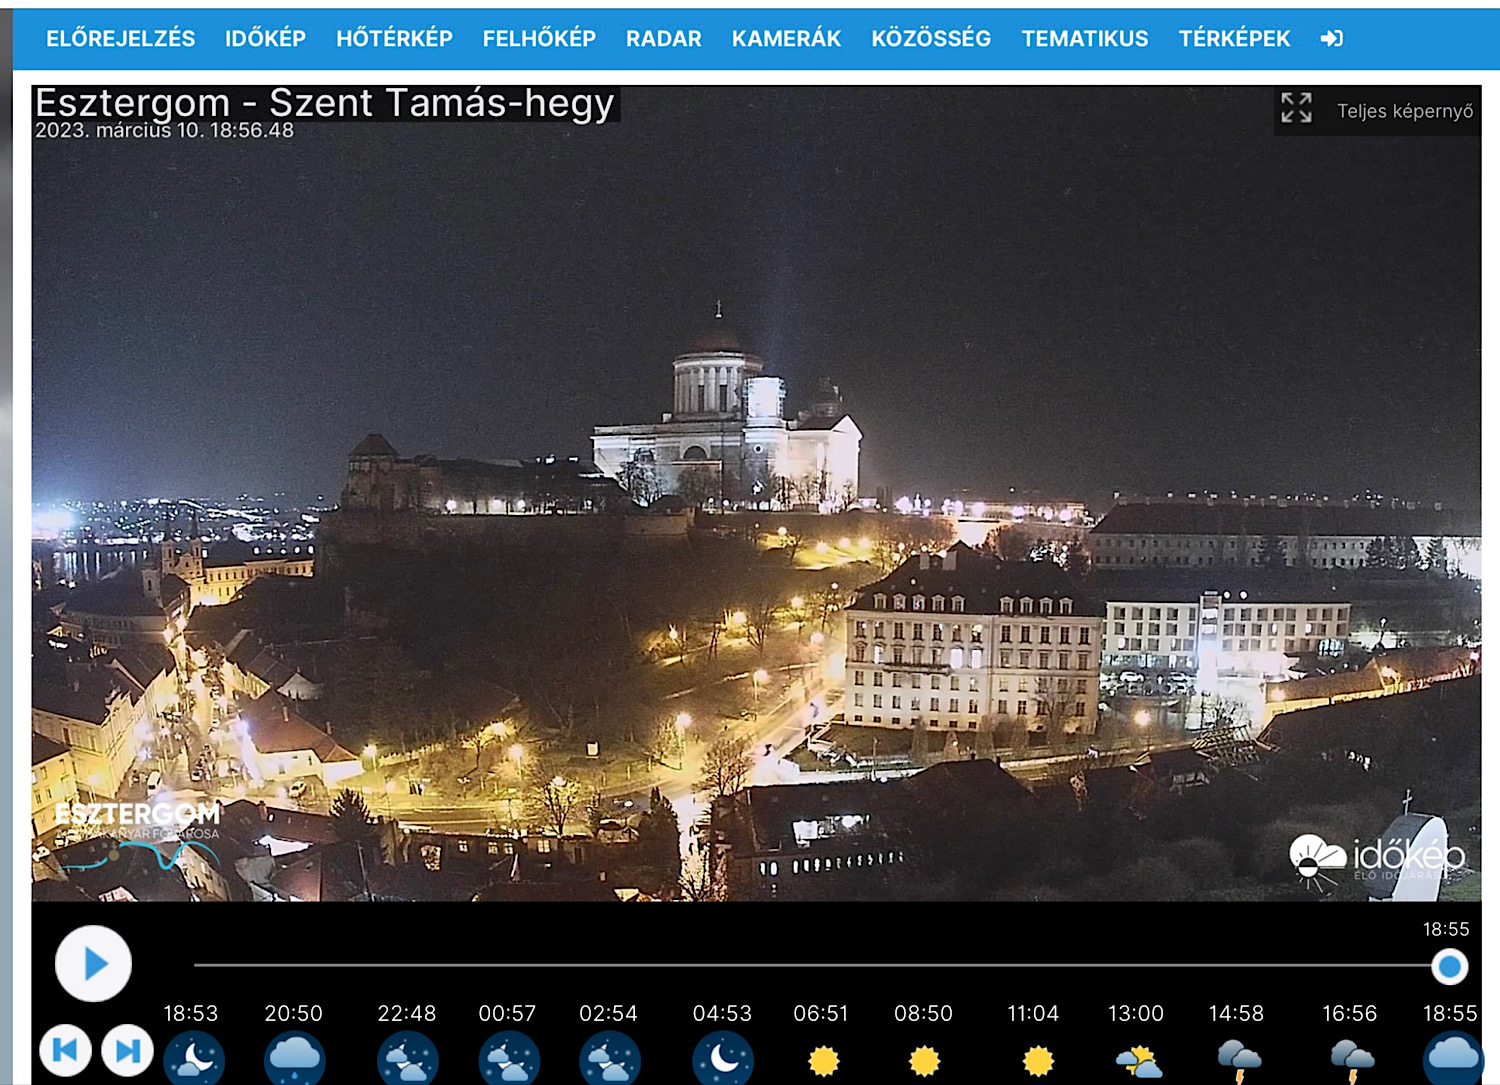This screenshot has height=1085, width=1500.
Task: Skip to the previous frame
Action: [66, 1050]
